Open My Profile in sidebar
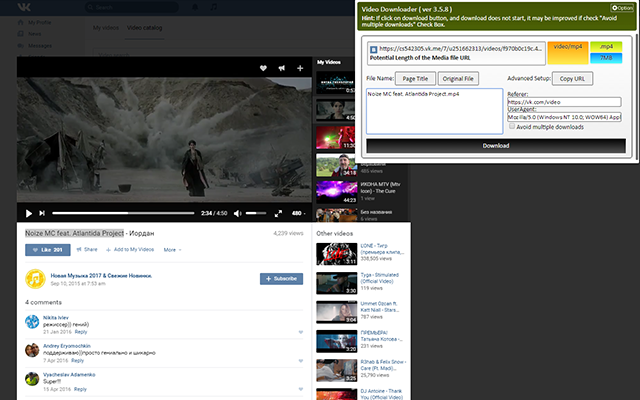Image resolution: width=640 pixels, height=400 pixels. (x=40, y=22)
